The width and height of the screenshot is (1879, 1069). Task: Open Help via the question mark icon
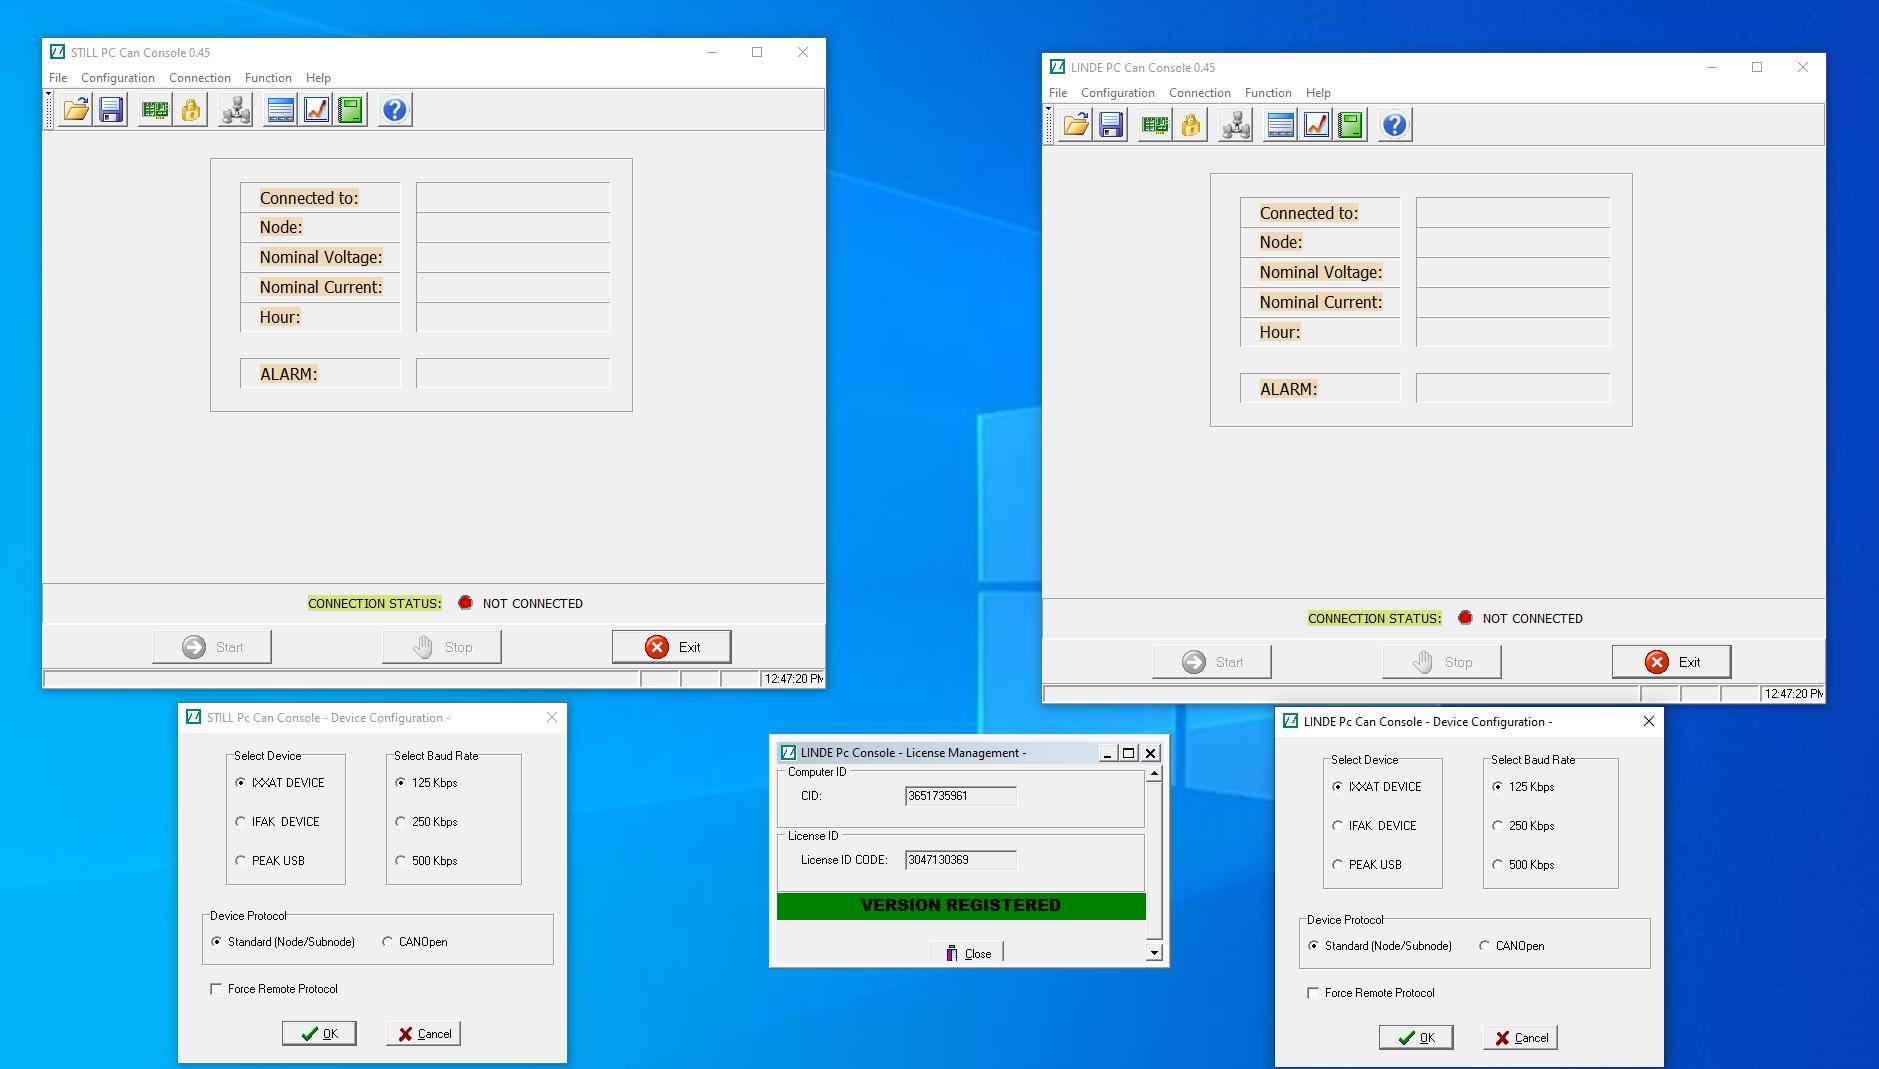pyautogui.click(x=394, y=110)
